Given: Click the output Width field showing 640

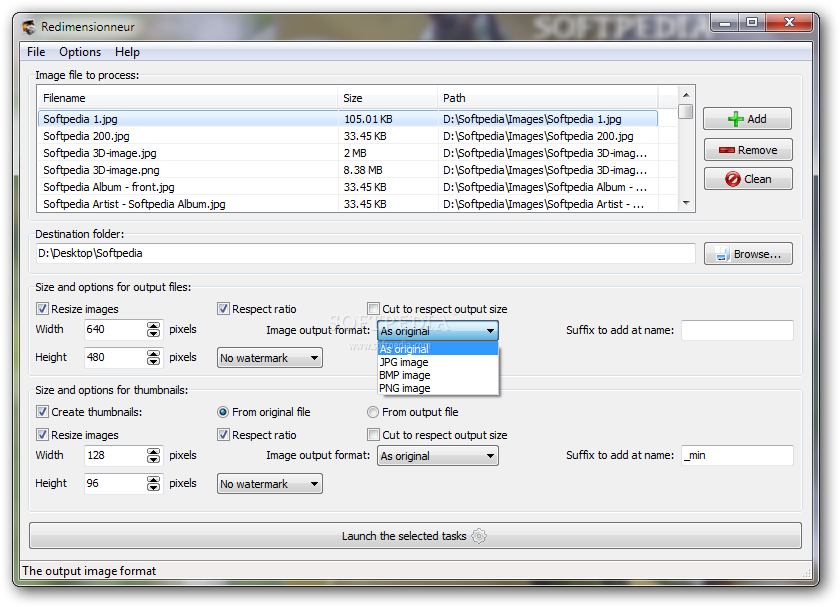Looking at the screenshot, I should coord(115,329).
